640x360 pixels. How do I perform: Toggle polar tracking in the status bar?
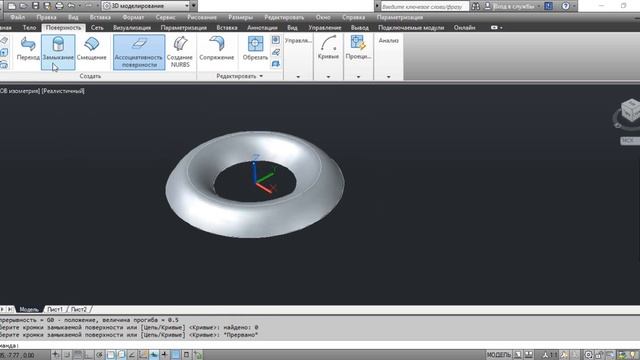(99, 355)
